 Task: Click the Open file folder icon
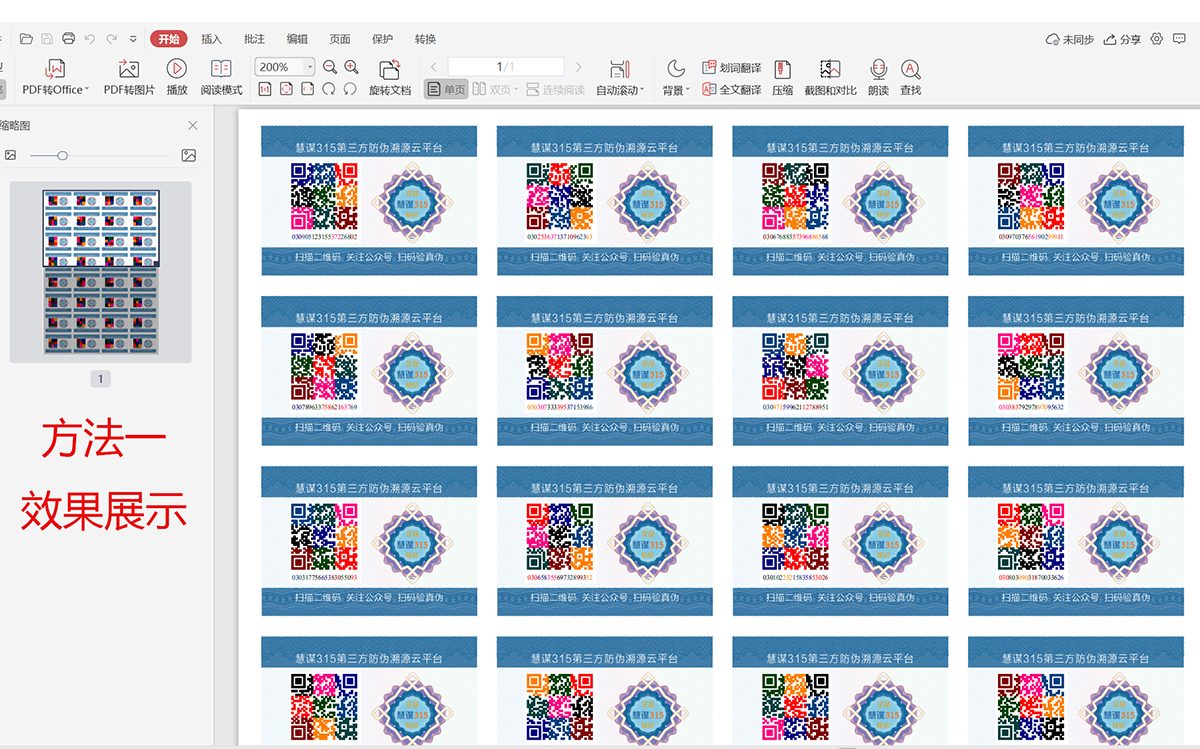pyautogui.click(x=26, y=39)
